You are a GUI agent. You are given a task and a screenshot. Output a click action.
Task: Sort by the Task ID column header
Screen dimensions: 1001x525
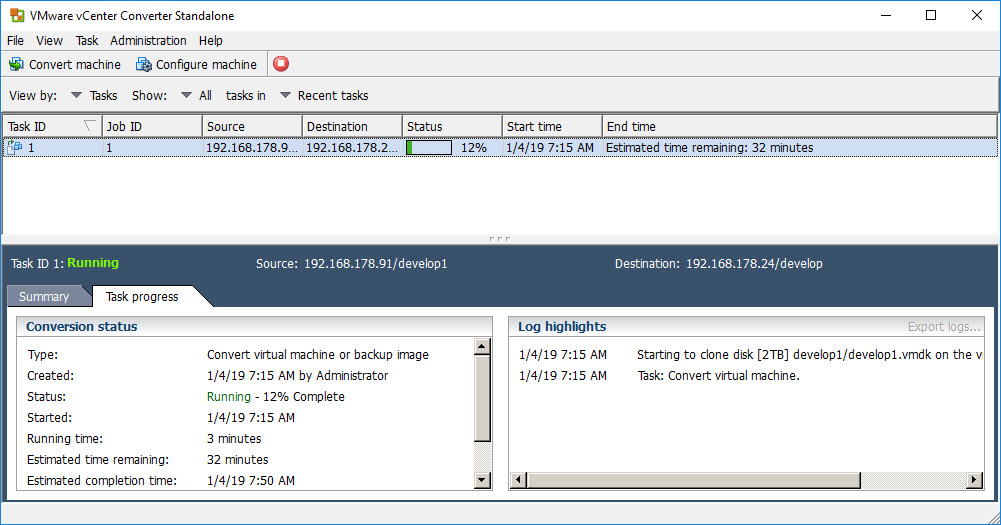tap(52, 126)
